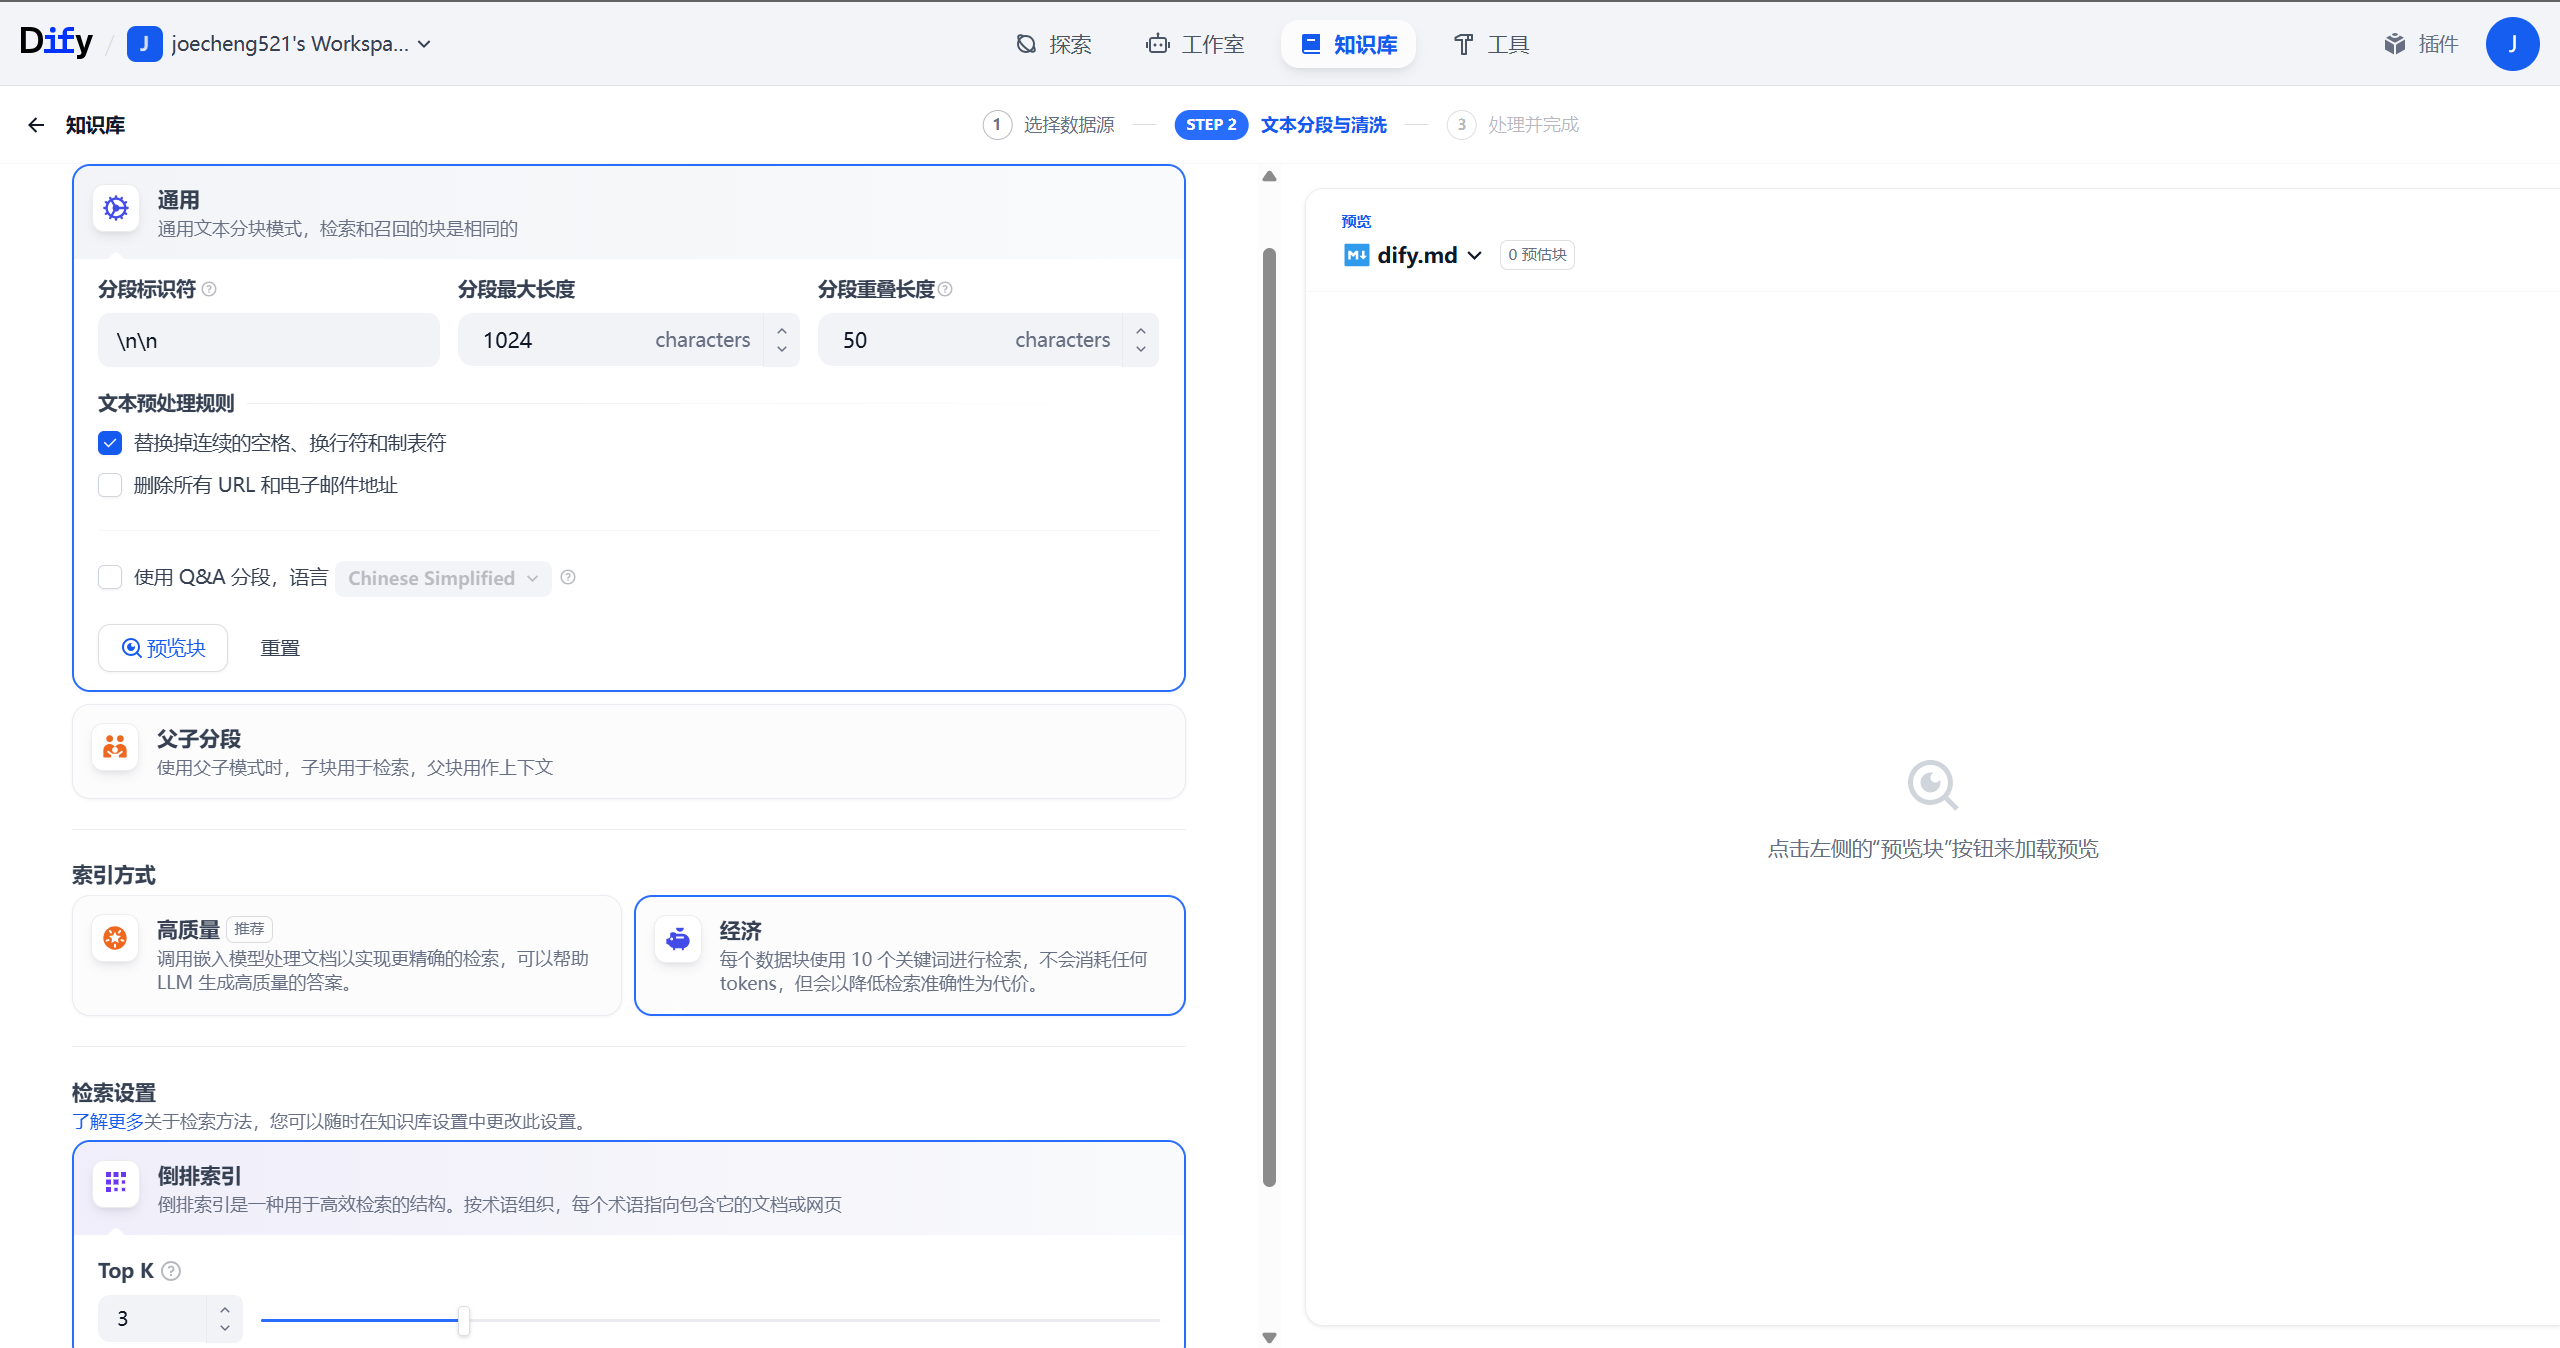The width and height of the screenshot is (2560, 1348).
Task: Uncheck 替换掉连续的空格、换行符和制表符
Action: click(110, 442)
